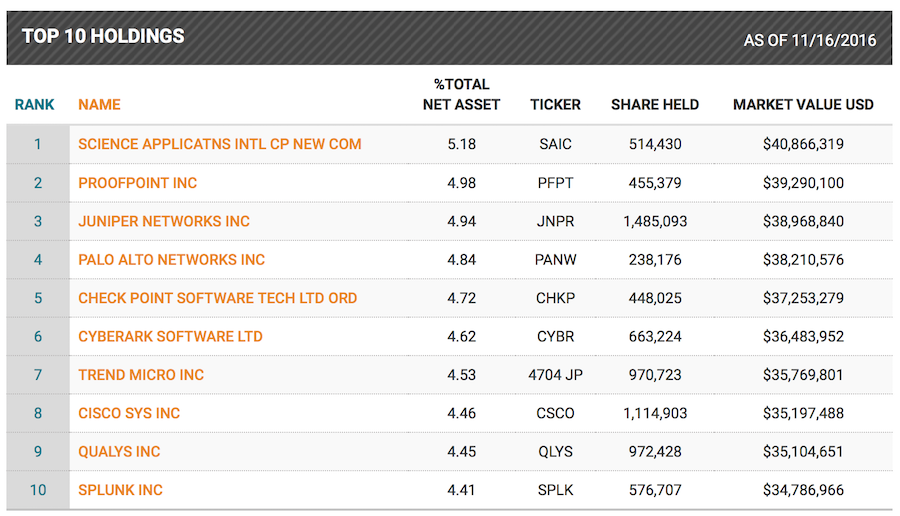Click the %Total Net Asset header
This screenshot has width=900, height=516.
coord(461,95)
